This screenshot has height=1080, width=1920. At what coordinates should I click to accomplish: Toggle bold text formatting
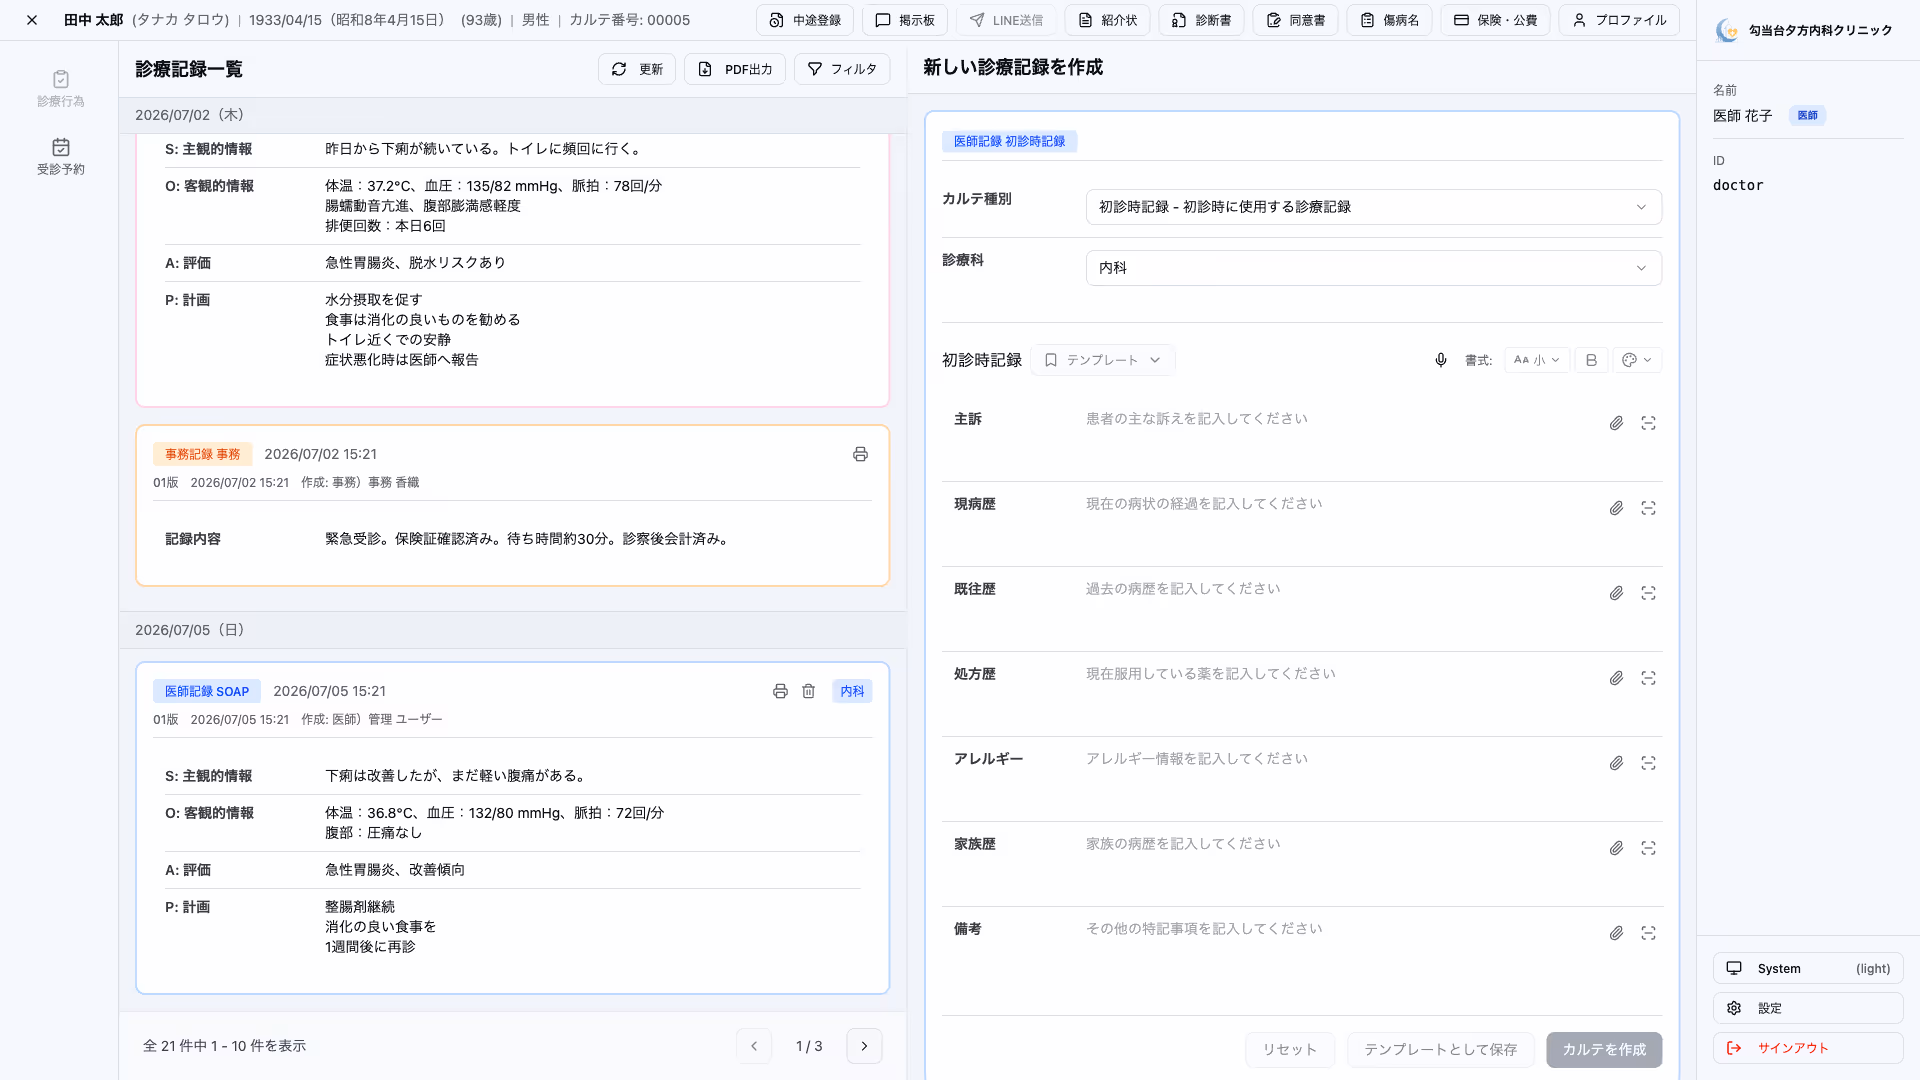(x=1591, y=360)
